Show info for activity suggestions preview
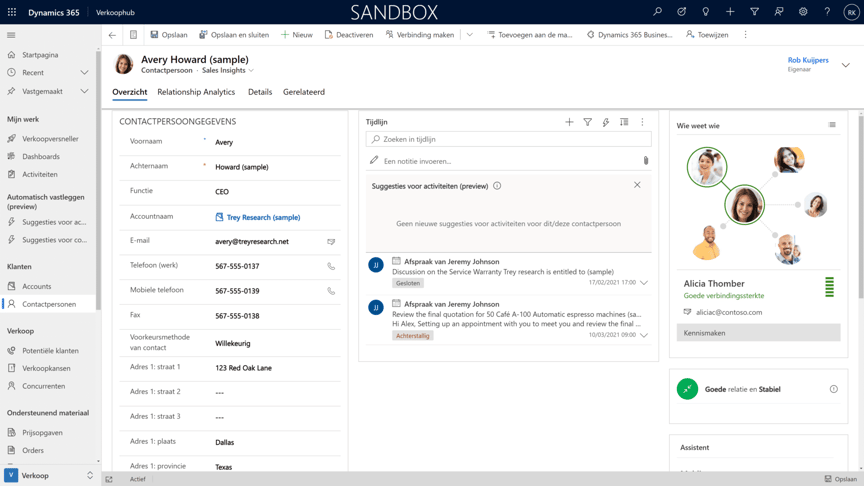The width and height of the screenshot is (864, 486). click(x=497, y=186)
